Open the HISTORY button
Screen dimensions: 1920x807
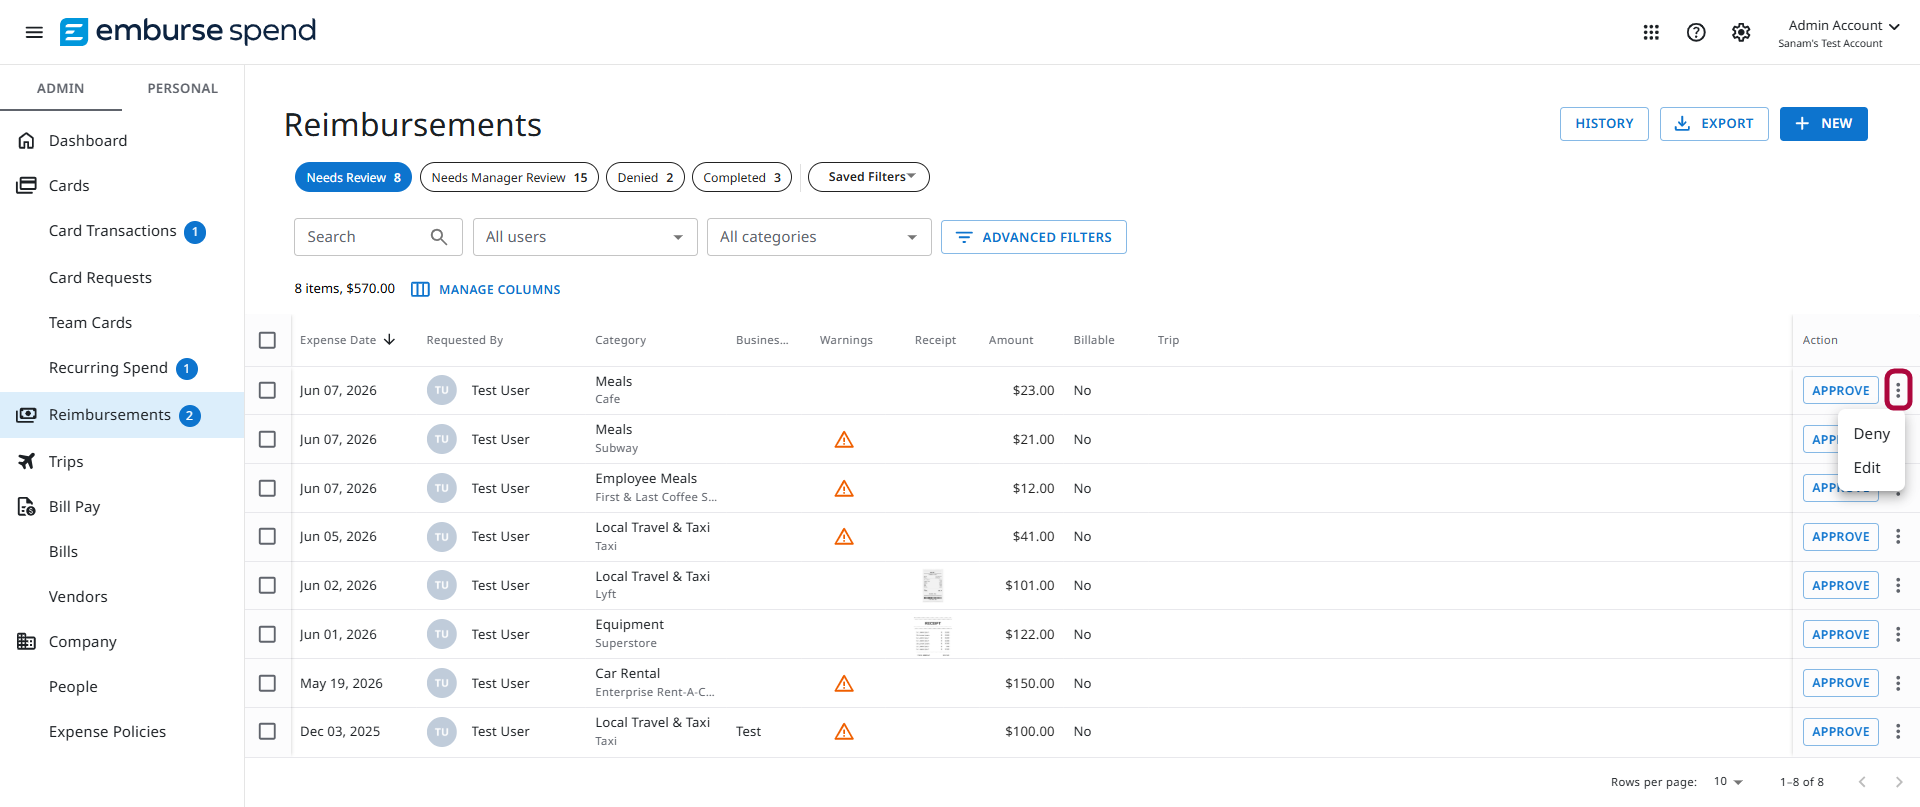click(x=1604, y=124)
